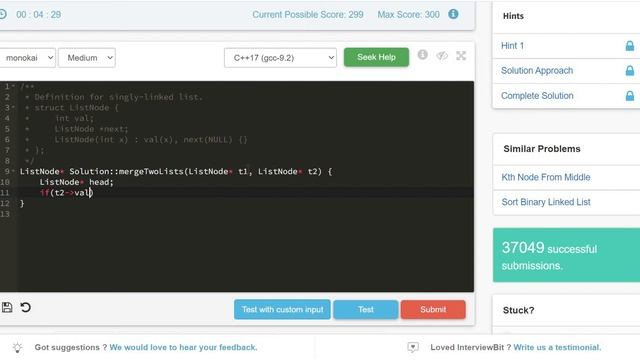The width and height of the screenshot is (640, 360).
Task: Click the reset code icon
Action: [x=25, y=307]
